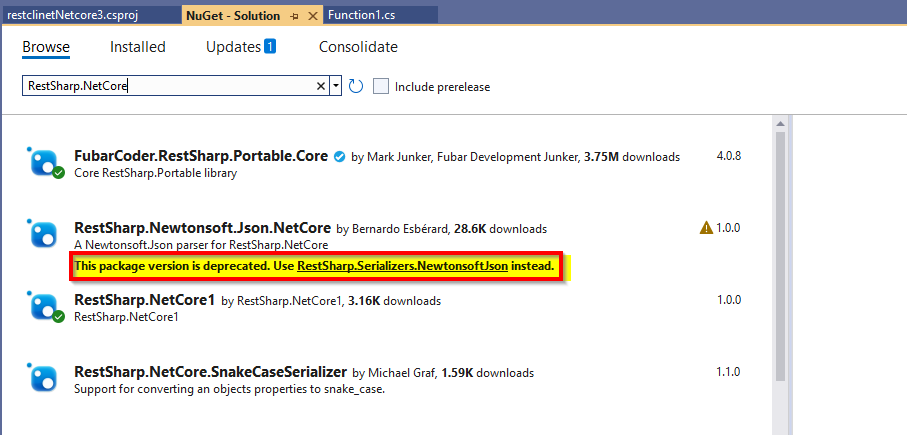Viewport: 907px width, 435px height.
Task: Click version 1.1.0 of SnakeCaseSerializer
Action: 729,372
